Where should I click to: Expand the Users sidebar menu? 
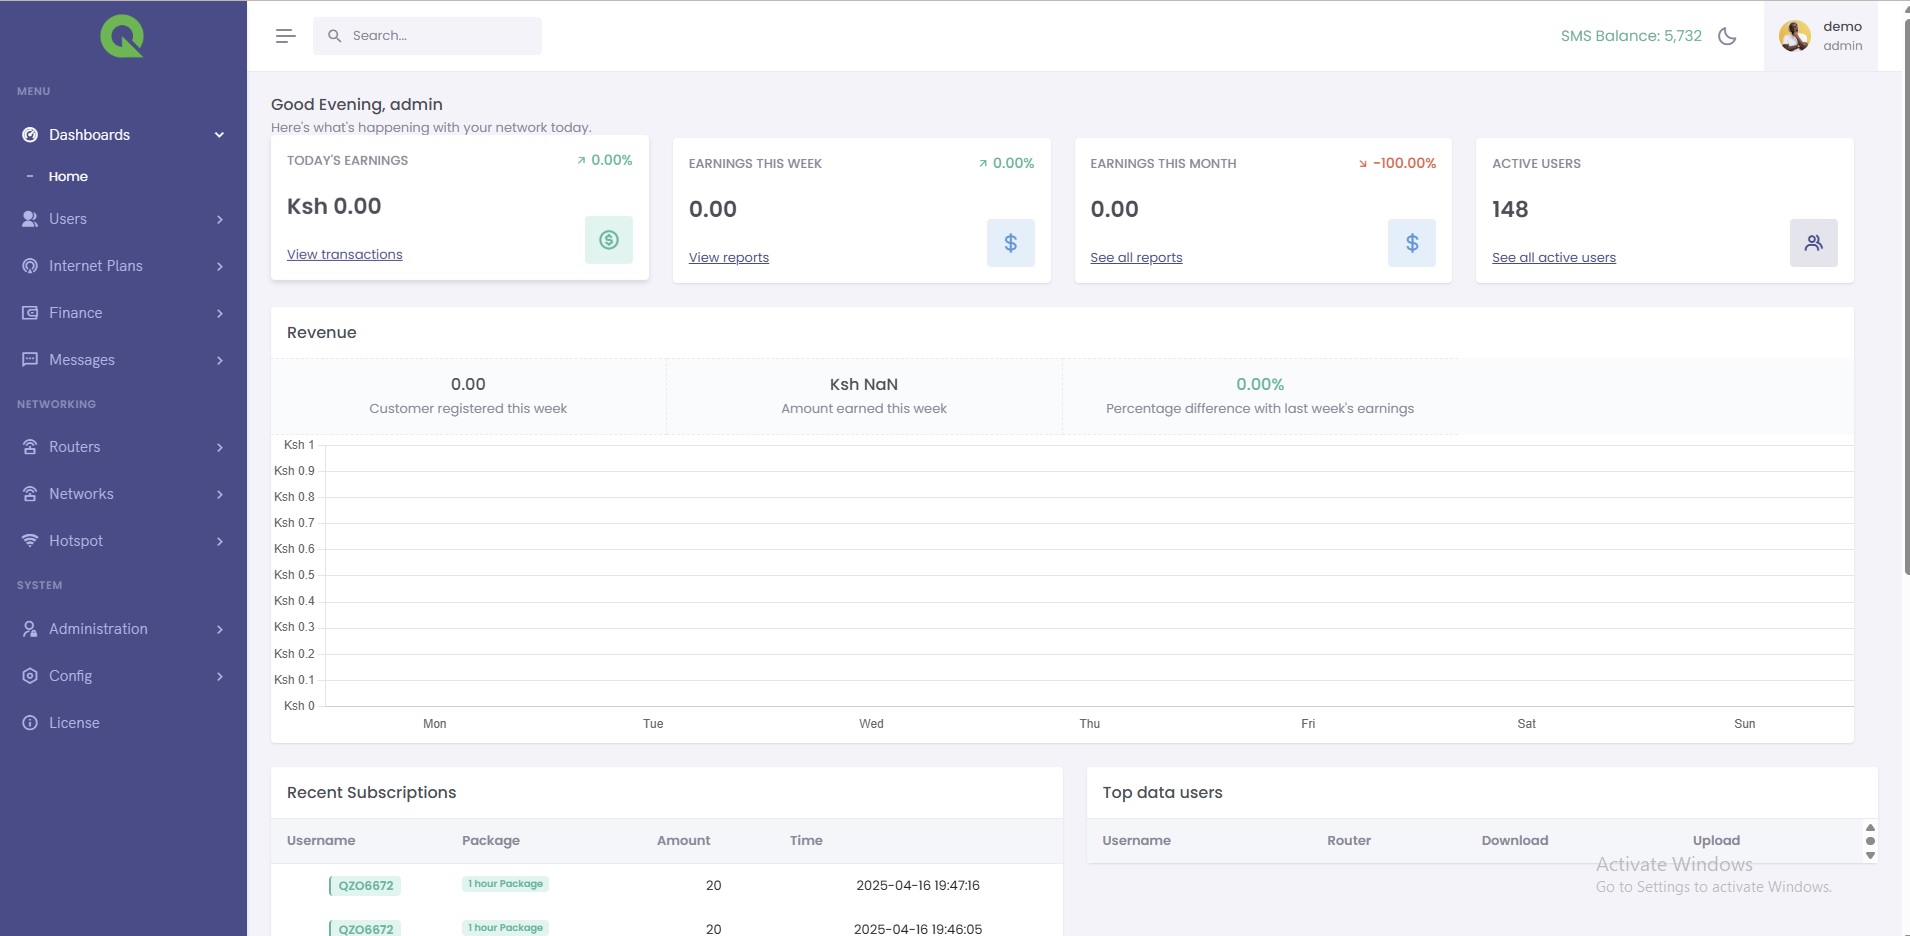click(x=68, y=219)
